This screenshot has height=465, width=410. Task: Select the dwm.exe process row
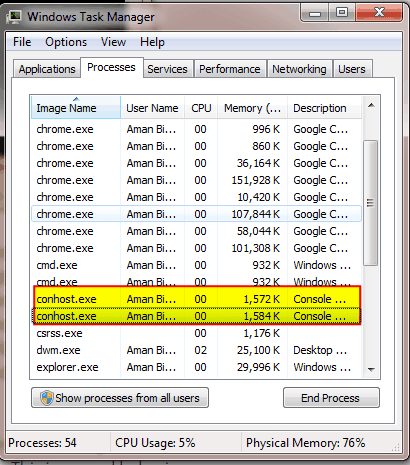196,350
